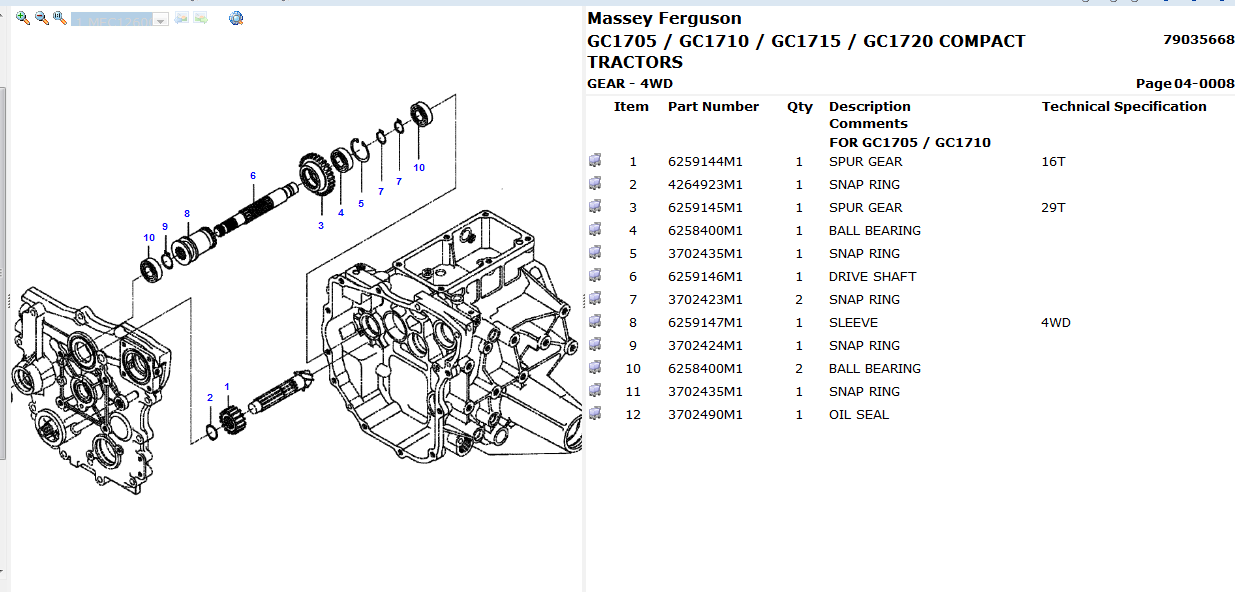
Task: Click callout 8 above the sleeve
Action: click(186, 214)
